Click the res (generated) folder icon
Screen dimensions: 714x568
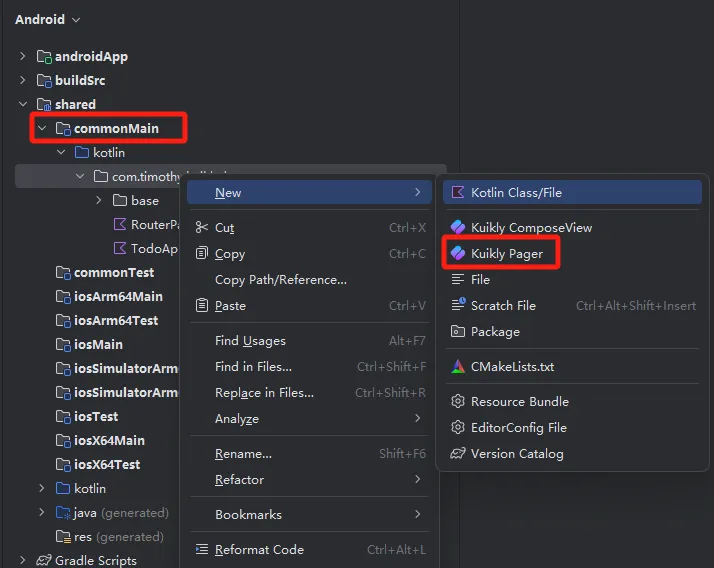point(63,537)
